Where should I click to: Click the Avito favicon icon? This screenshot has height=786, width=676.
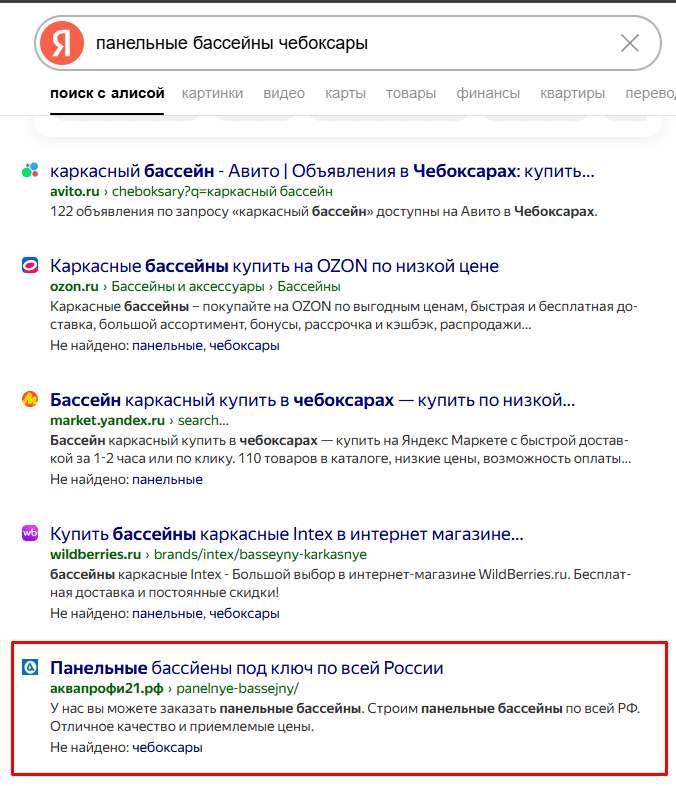tap(30, 171)
